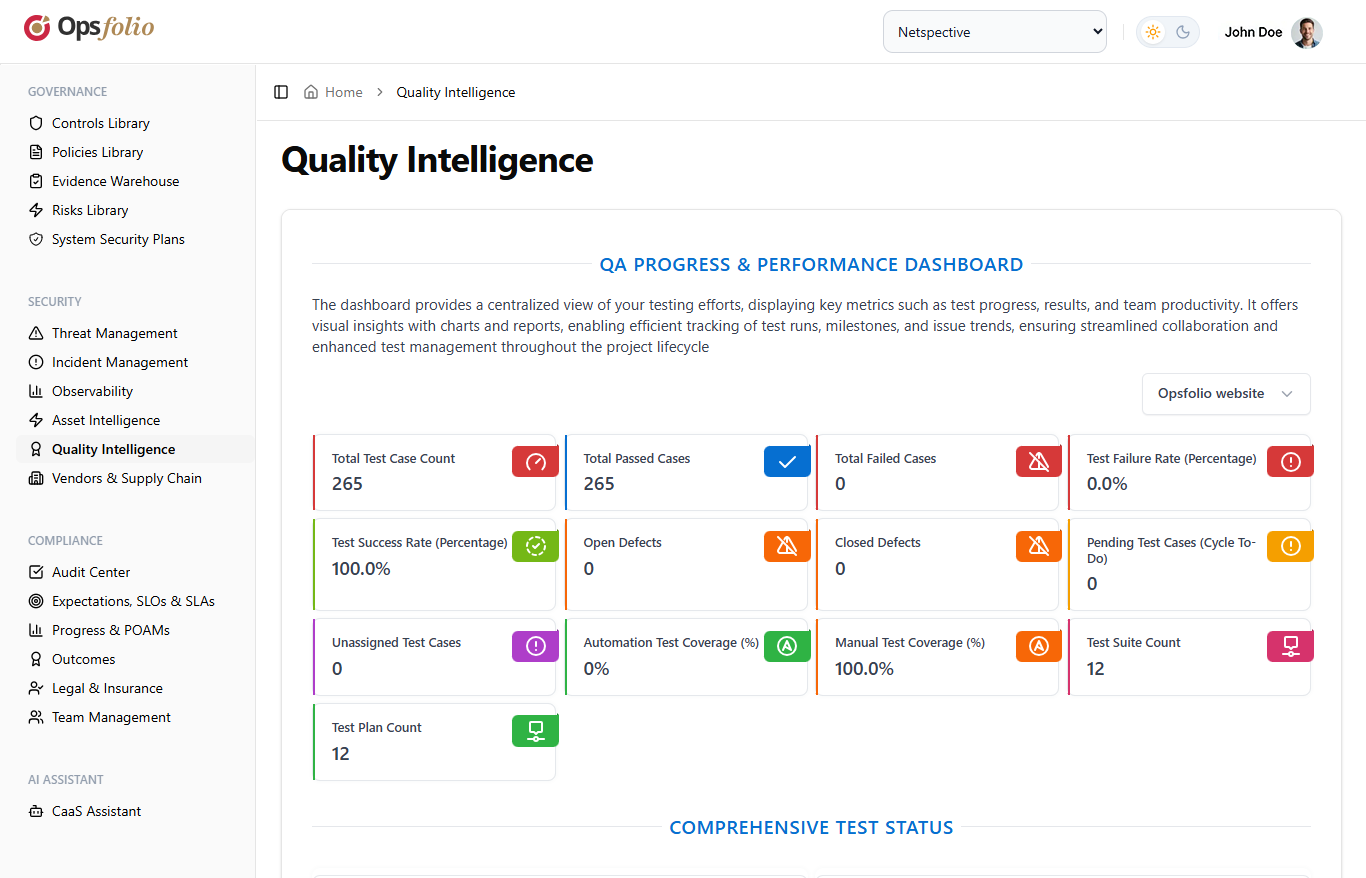Click the lightning icon beside Risks Library
The image size is (1366, 878).
(x=36, y=210)
